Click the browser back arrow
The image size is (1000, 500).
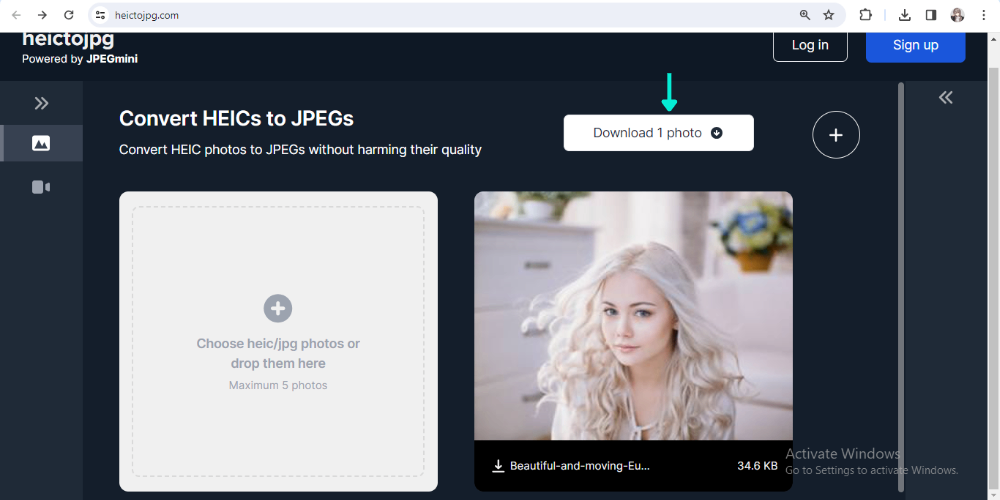point(16,15)
